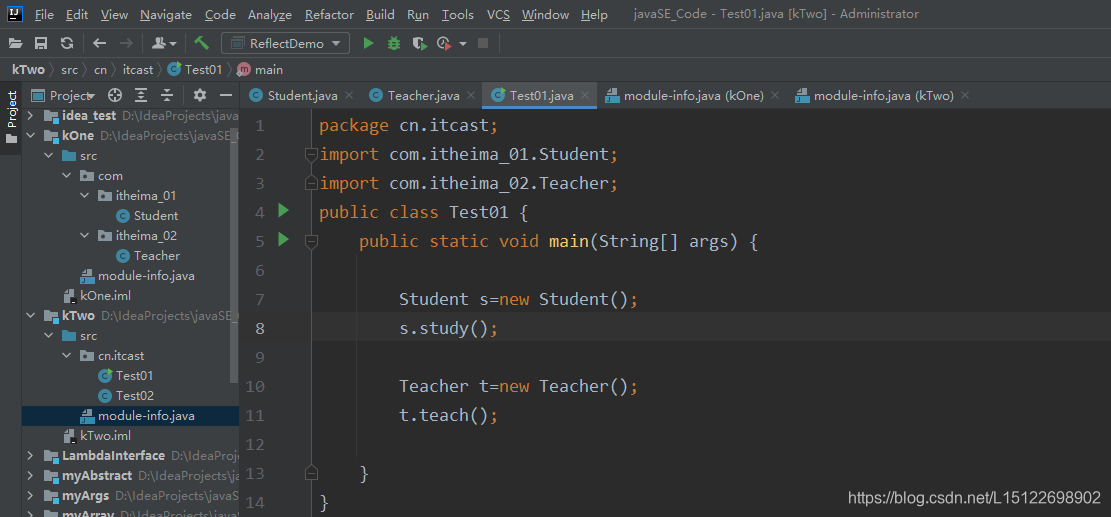Open the Navigate menu
Viewport: 1111px width, 517px height.
point(166,14)
